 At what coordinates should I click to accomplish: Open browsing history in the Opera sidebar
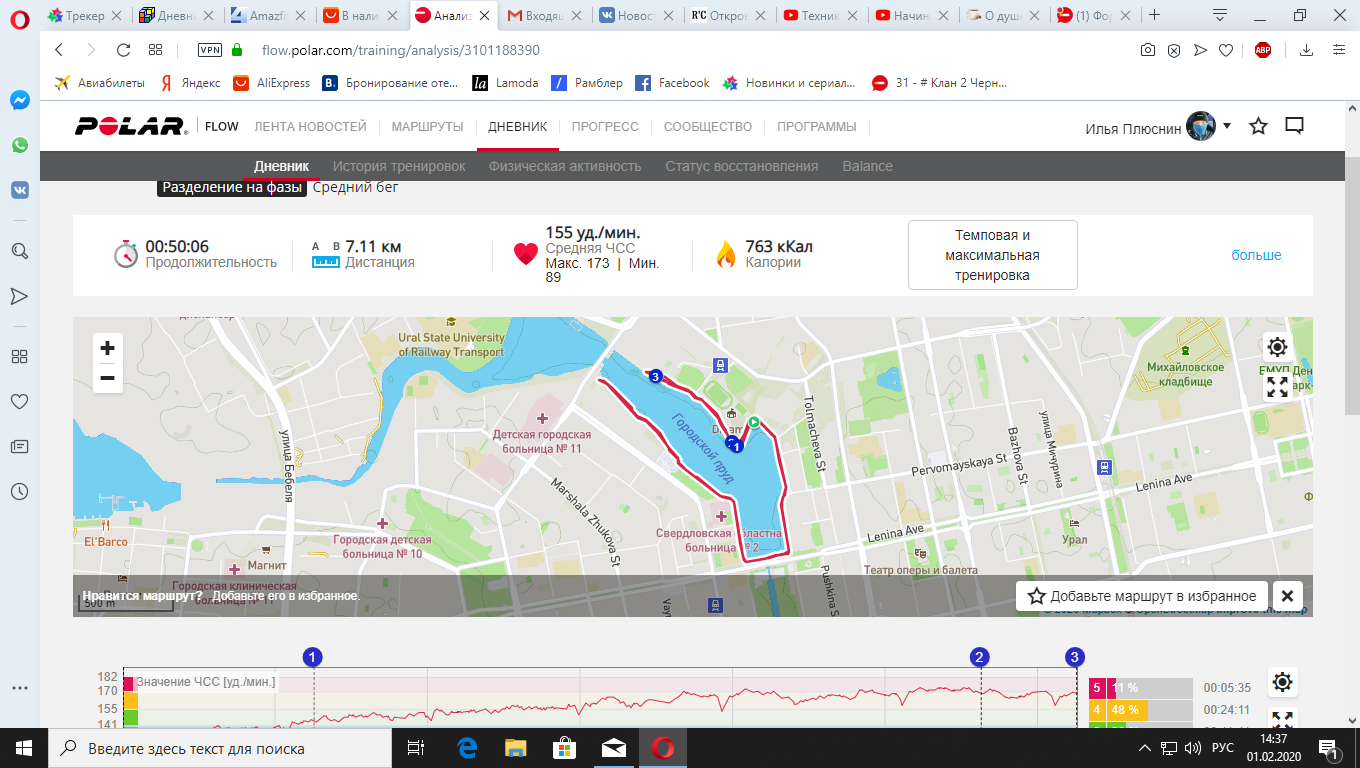(20, 491)
